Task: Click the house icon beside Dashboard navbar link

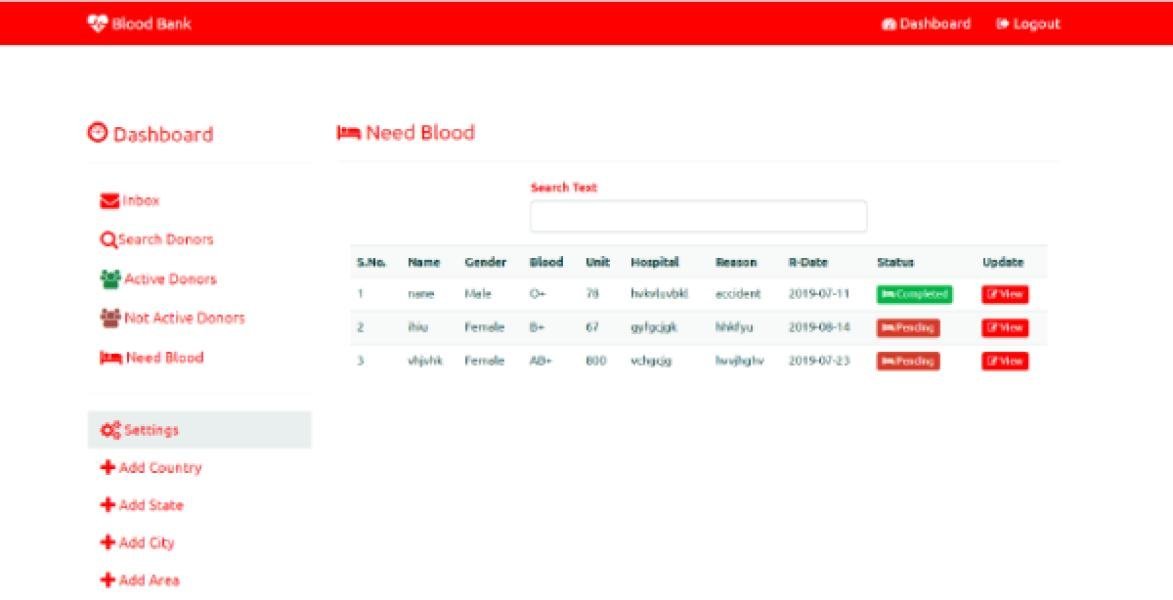Action: click(887, 23)
